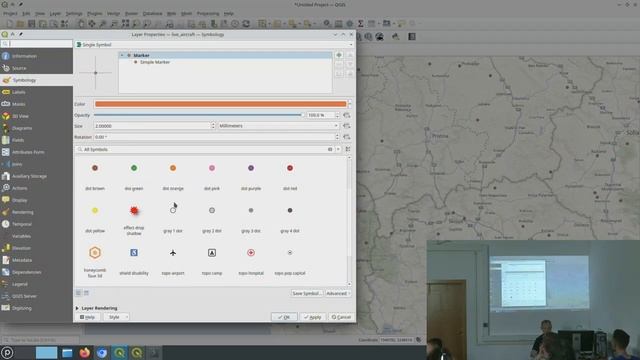Select the topo pop capital symbol

pyautogui.click(x=290, y=253)
